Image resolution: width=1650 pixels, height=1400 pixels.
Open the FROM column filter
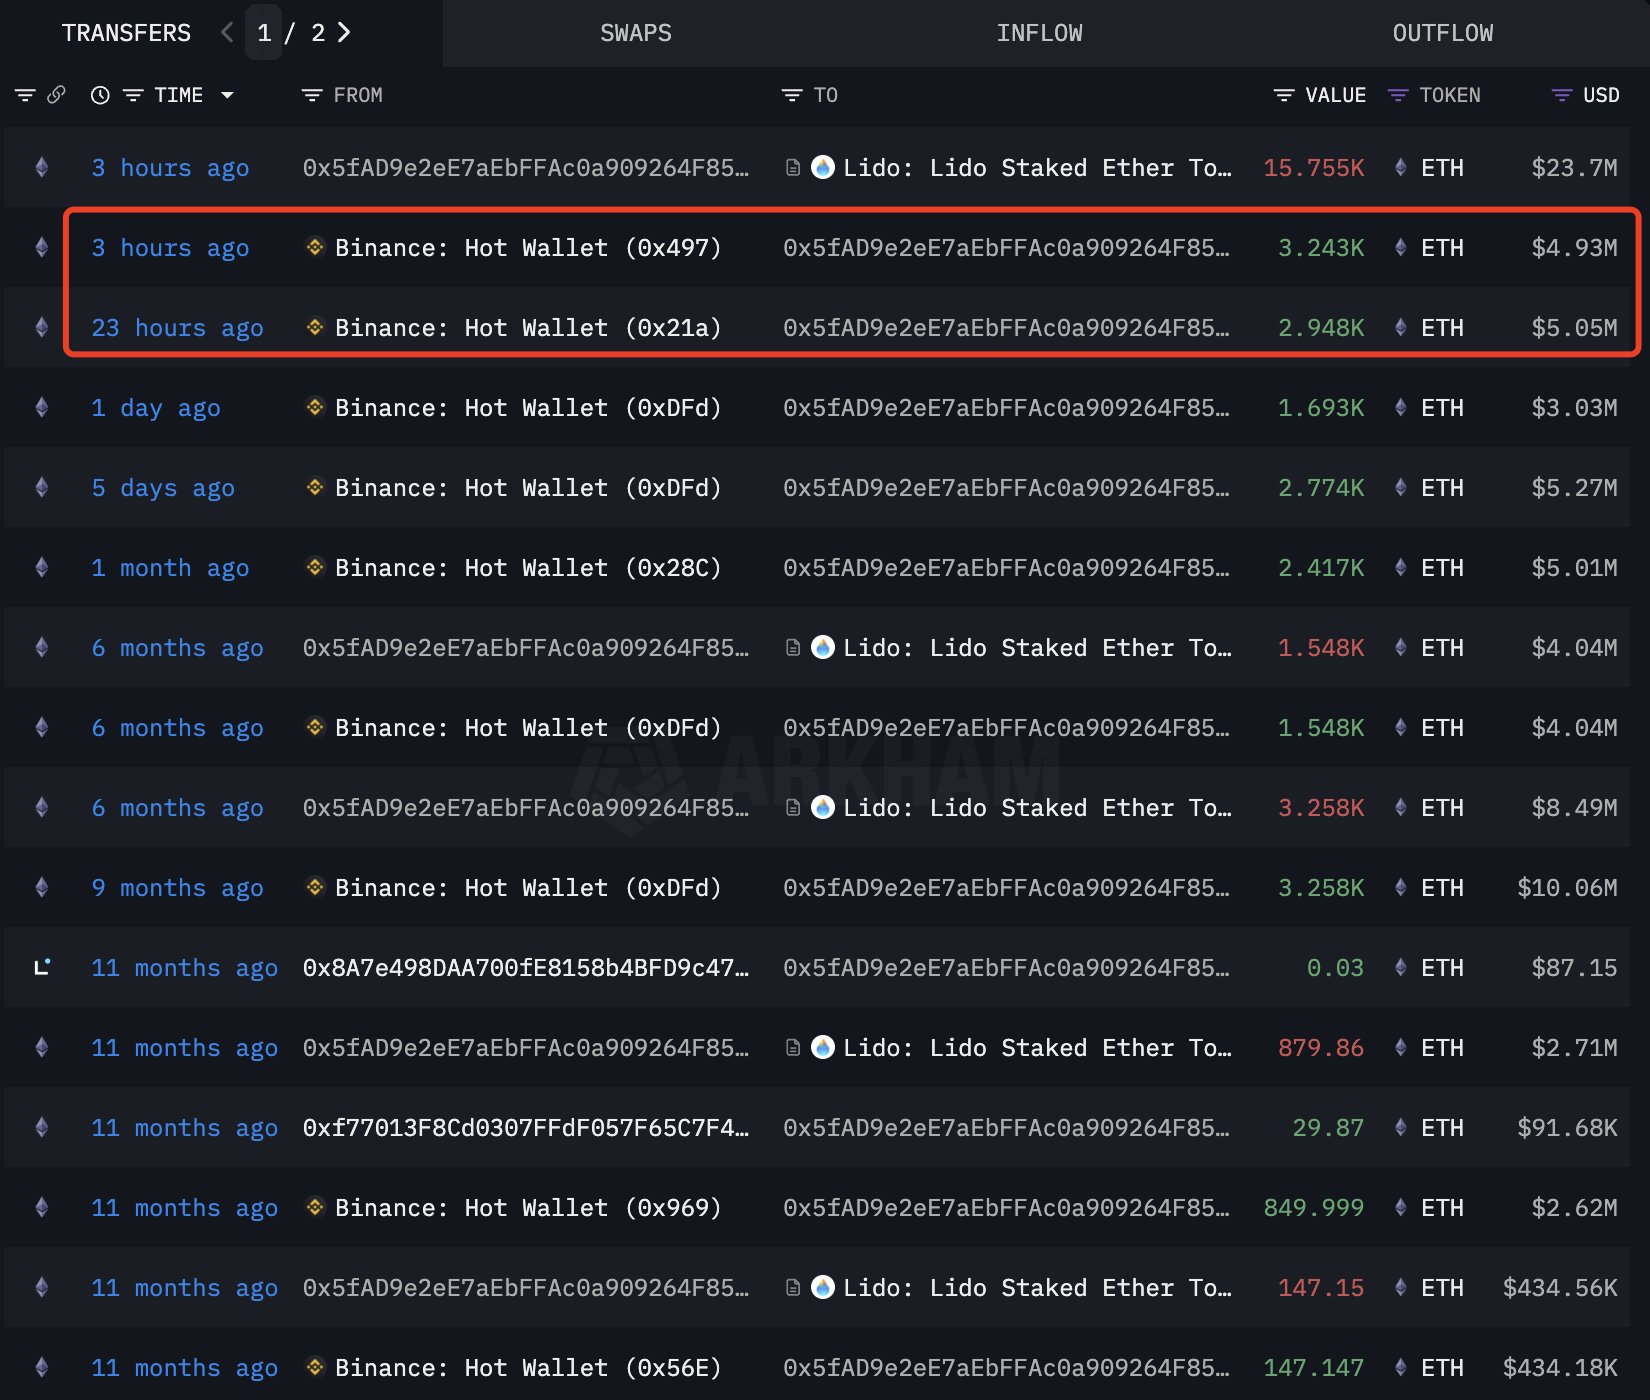click(x=312, y=95)
